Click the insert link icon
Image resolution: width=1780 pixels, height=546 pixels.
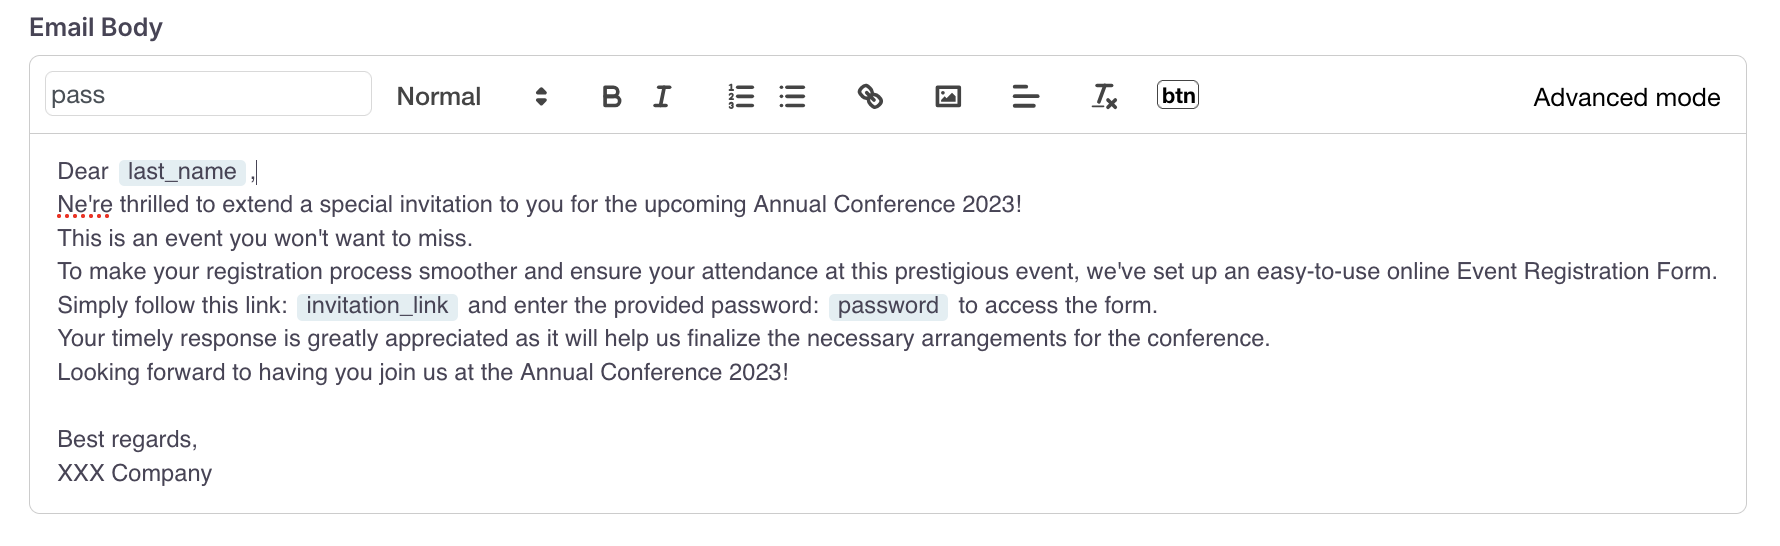coord(870,97)
